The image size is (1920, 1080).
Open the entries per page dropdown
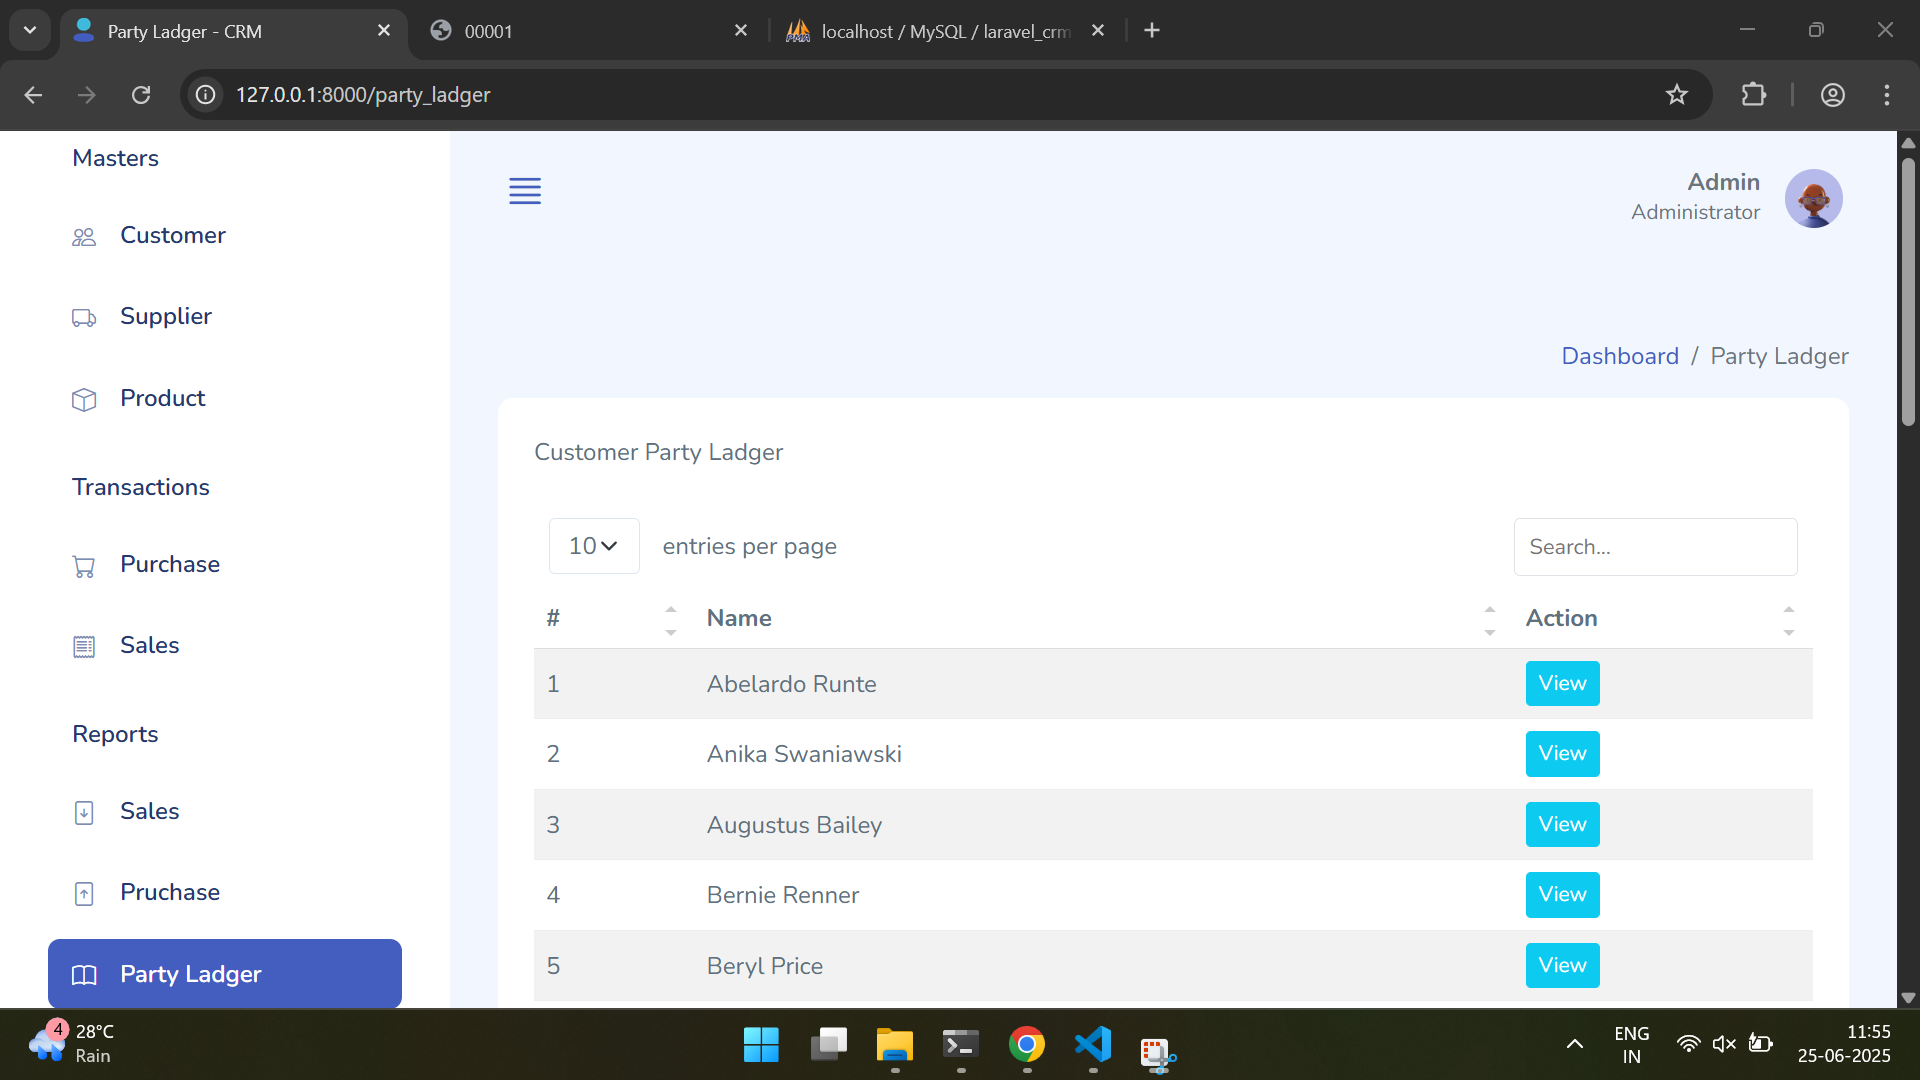click(x=594, y=546)
